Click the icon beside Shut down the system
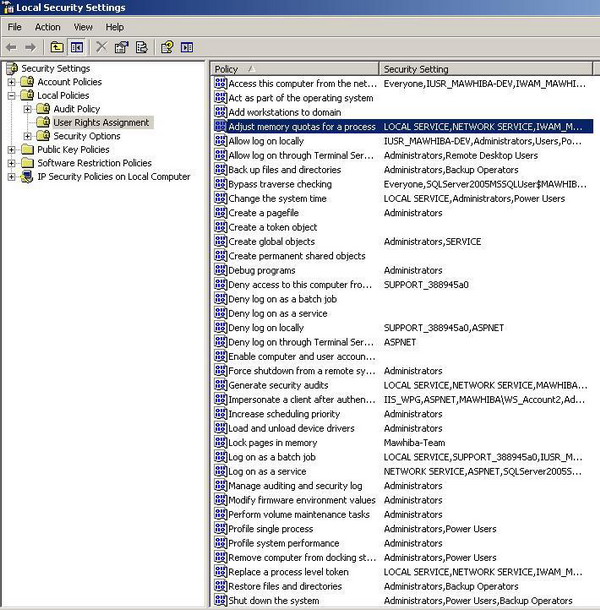 pos(220,600)
